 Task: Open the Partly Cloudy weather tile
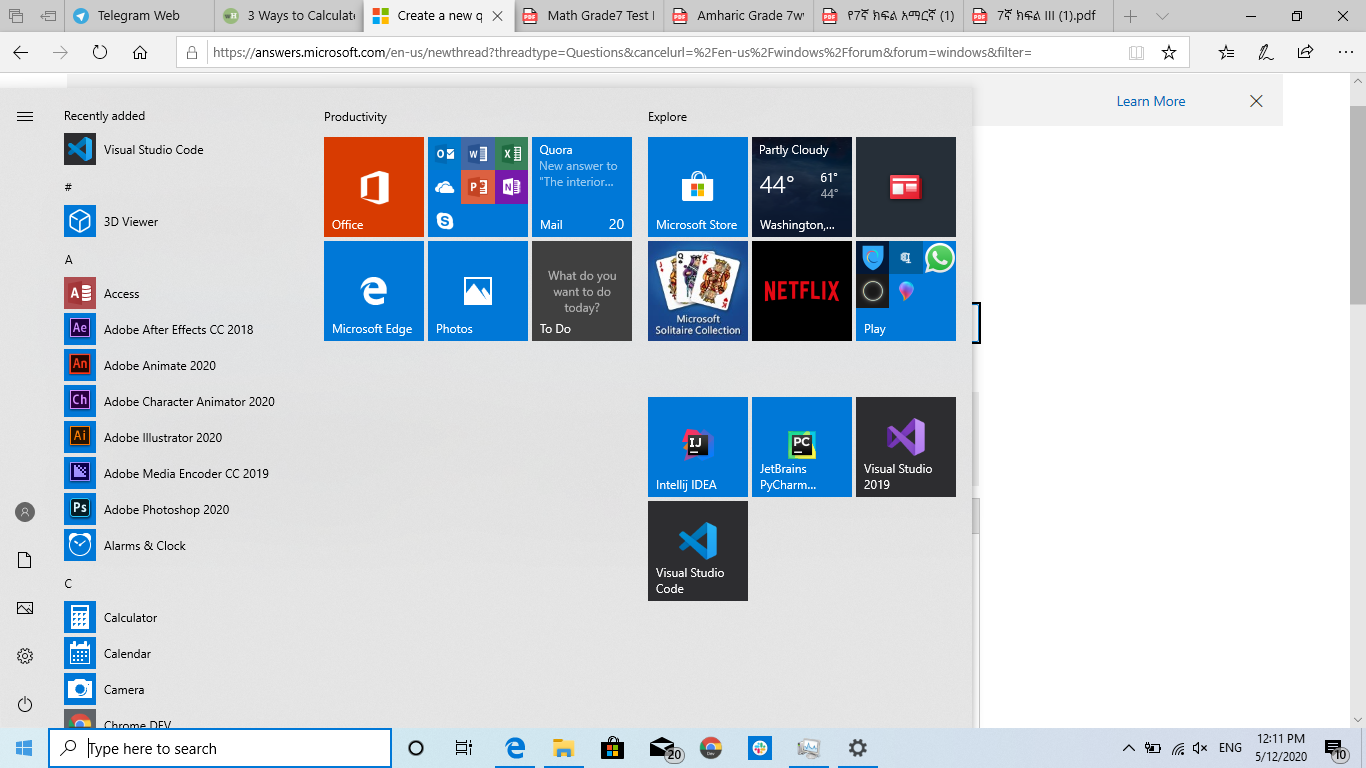point(802,187)
